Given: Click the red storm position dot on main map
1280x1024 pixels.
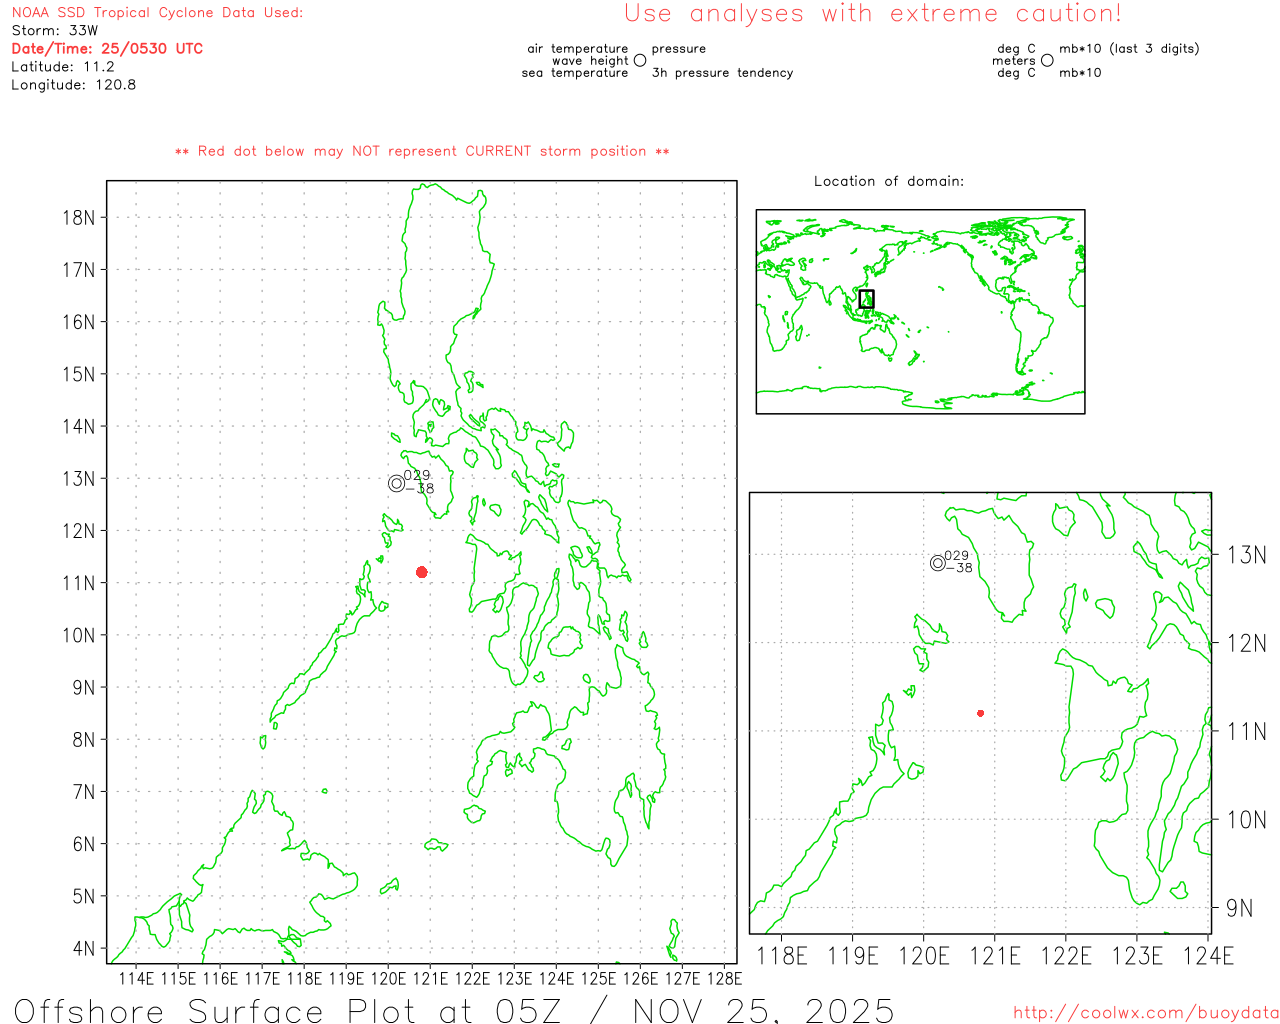Looking at the screenshot, I should click(421, 572).
